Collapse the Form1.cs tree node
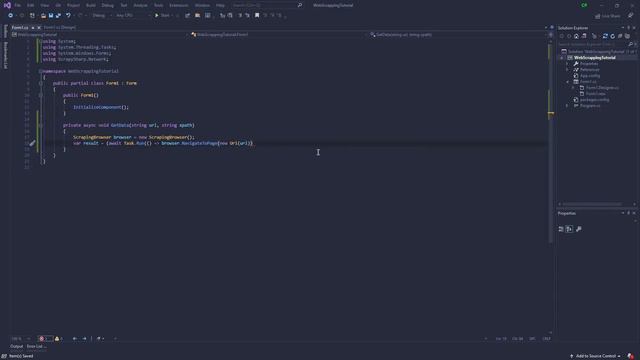This screenshot has width=640, height=360. [x=567, y=82]
